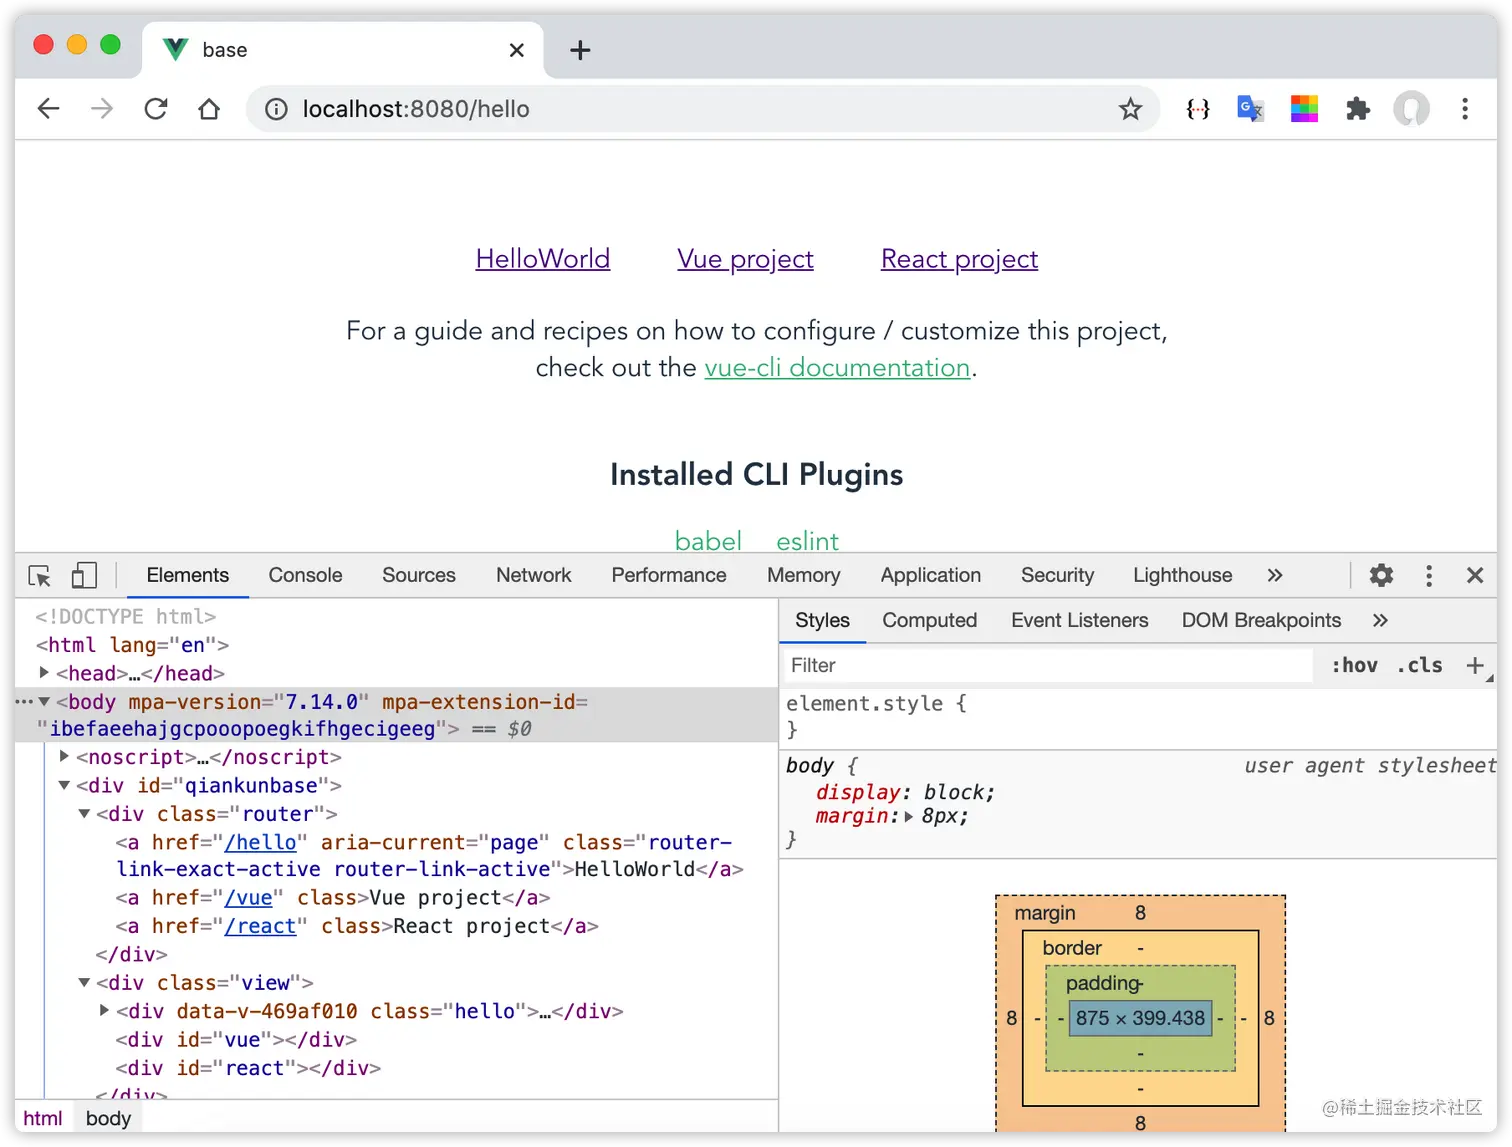Follow the Vue project link

click(745, 259)
